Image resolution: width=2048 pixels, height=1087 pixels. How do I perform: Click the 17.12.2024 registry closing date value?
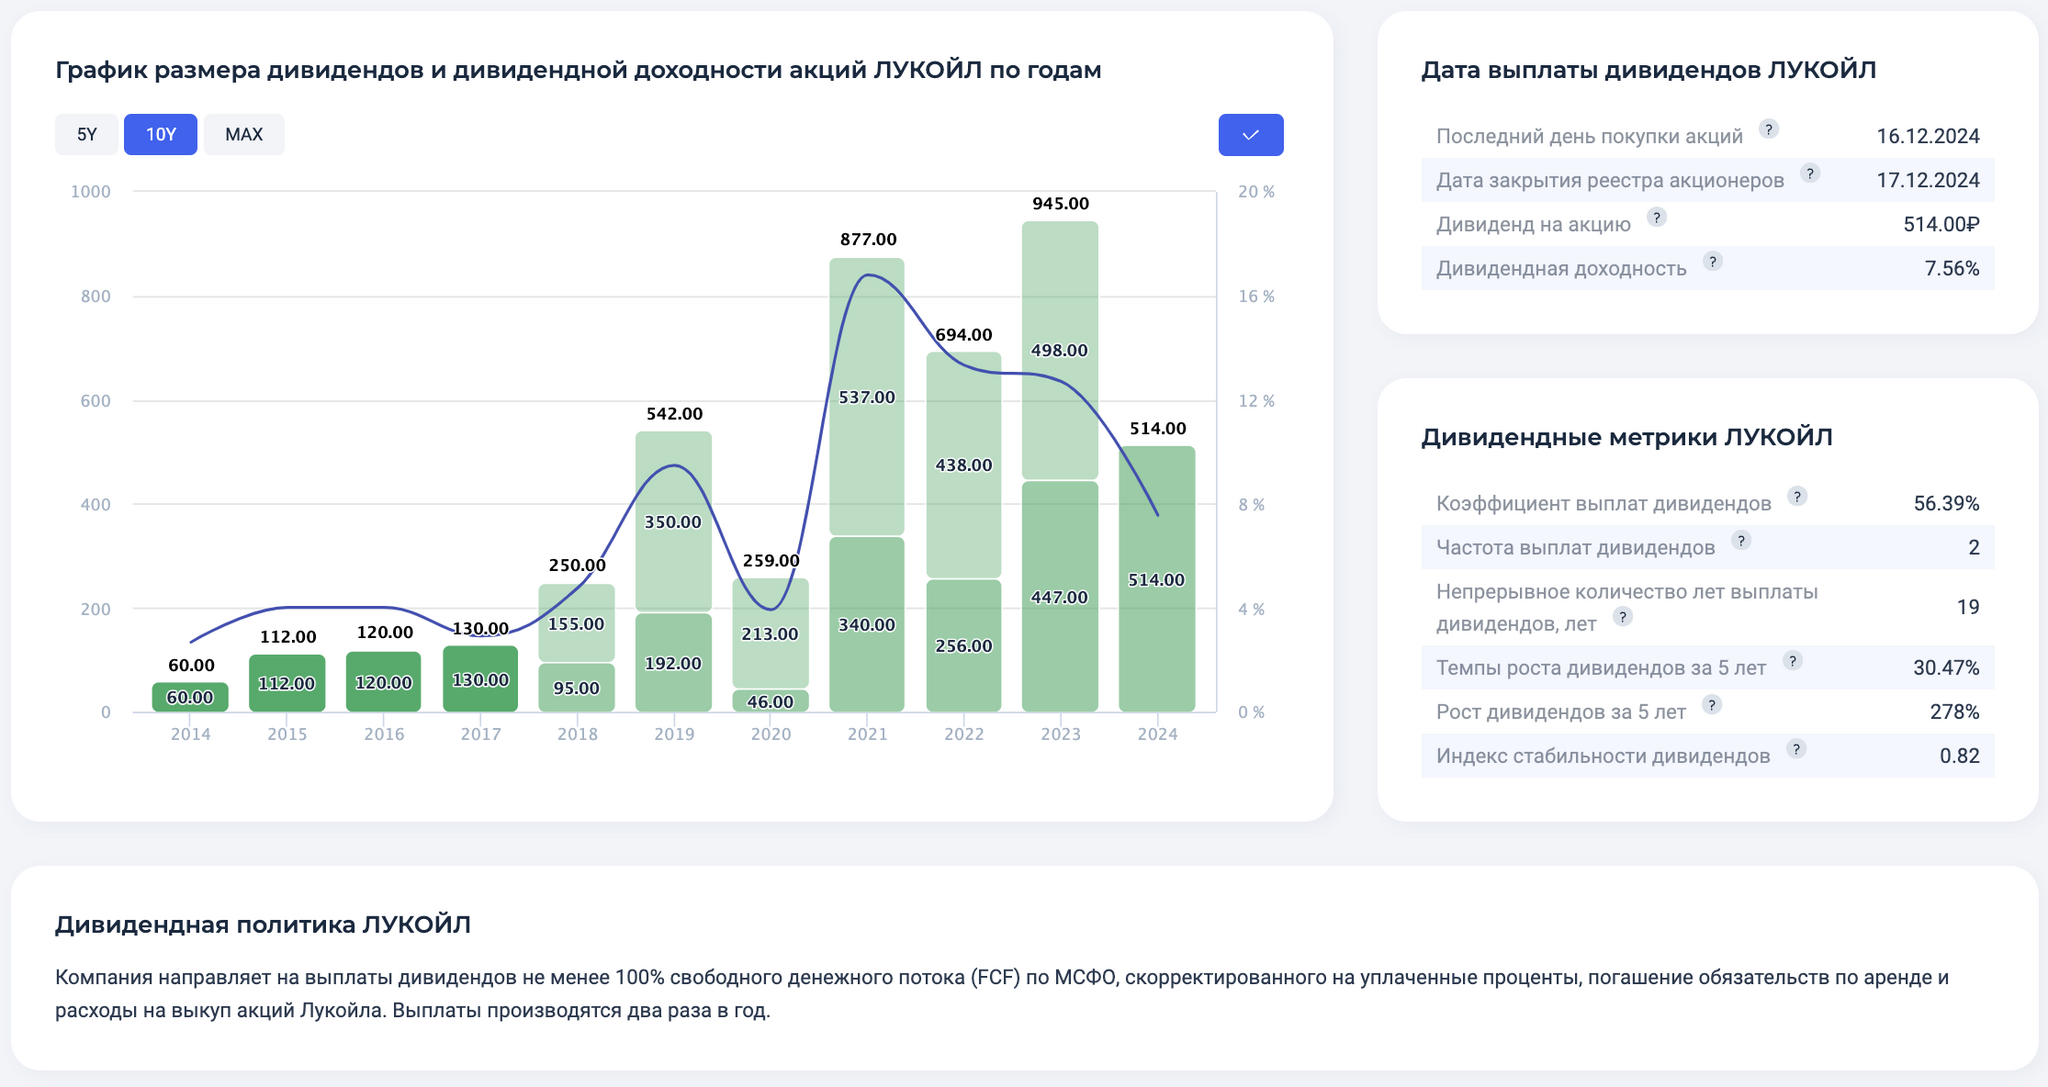click(1928, 180)
